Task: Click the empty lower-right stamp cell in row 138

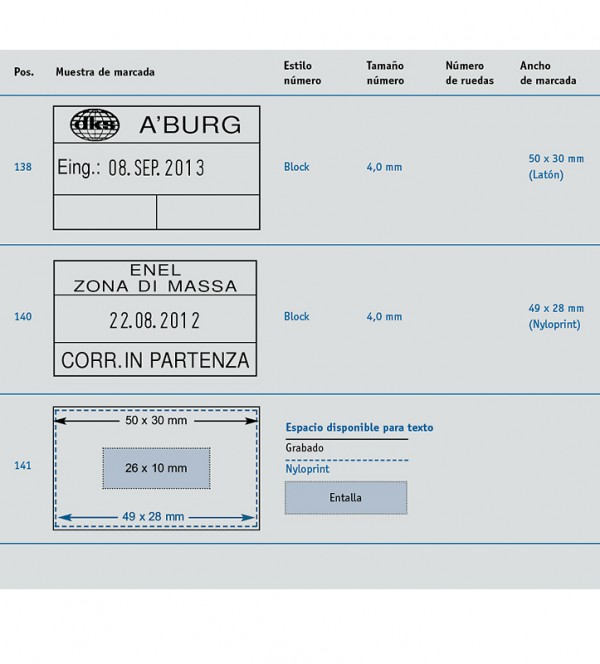Action: (208, 212)
